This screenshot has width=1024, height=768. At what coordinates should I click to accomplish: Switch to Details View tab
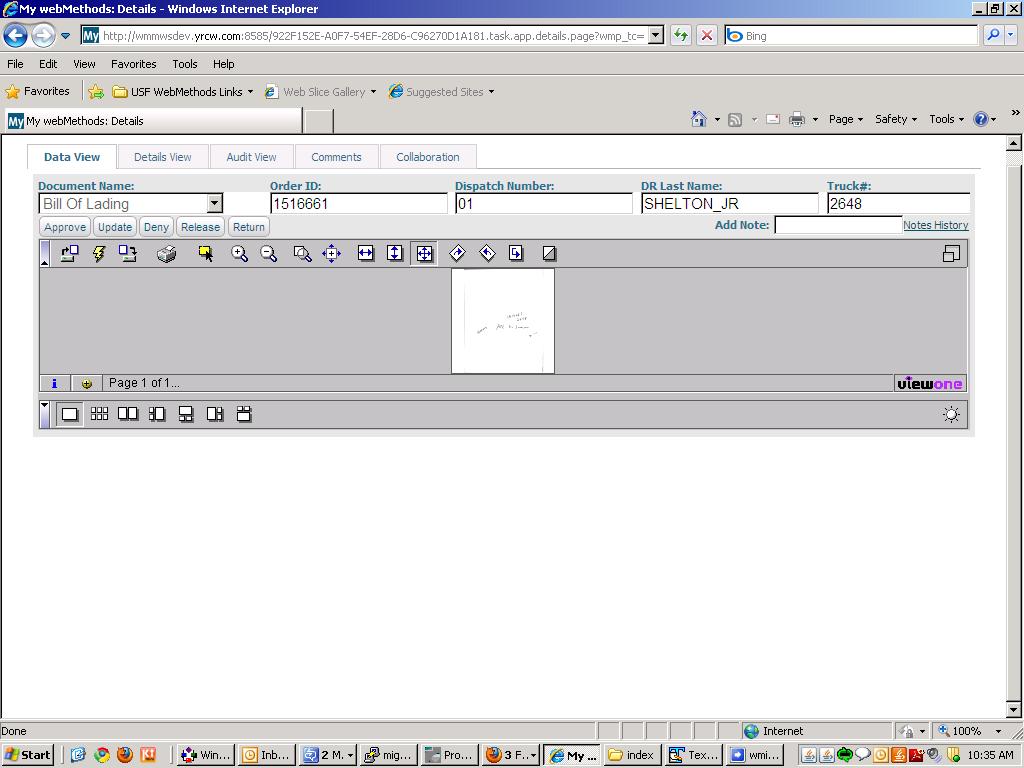163,157
